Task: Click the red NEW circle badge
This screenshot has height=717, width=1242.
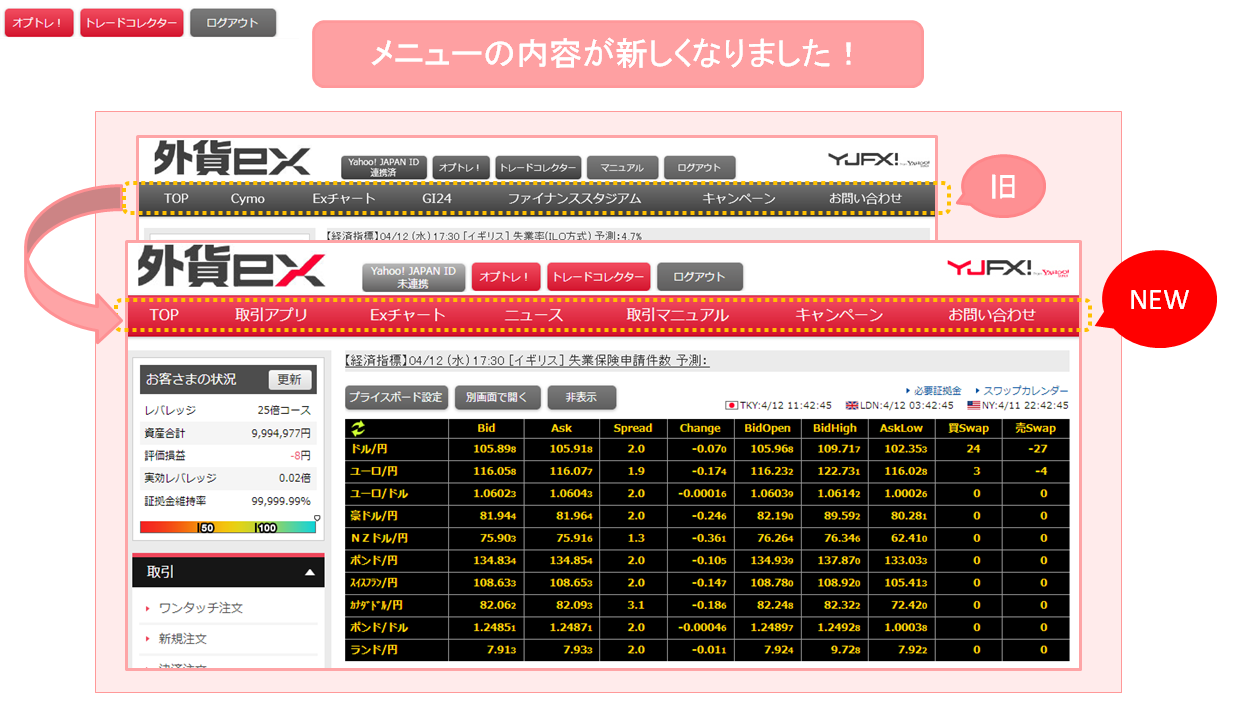Action: 1158,300
